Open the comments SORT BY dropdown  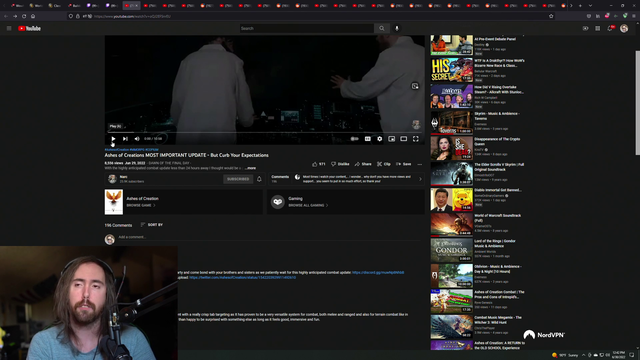click(x=151, y=225)
